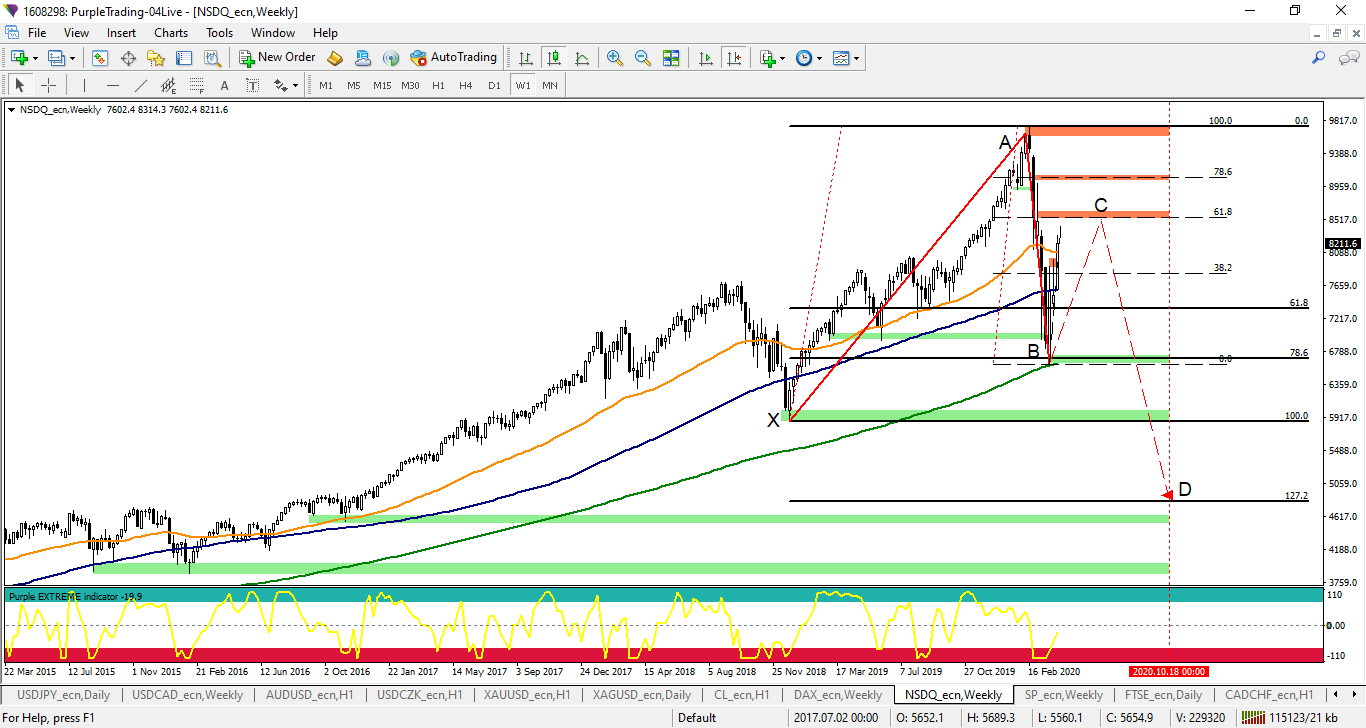The image size is (1366, 728).
Task: Expand the New Chart dropdown arrow
Action: [35, 58]
